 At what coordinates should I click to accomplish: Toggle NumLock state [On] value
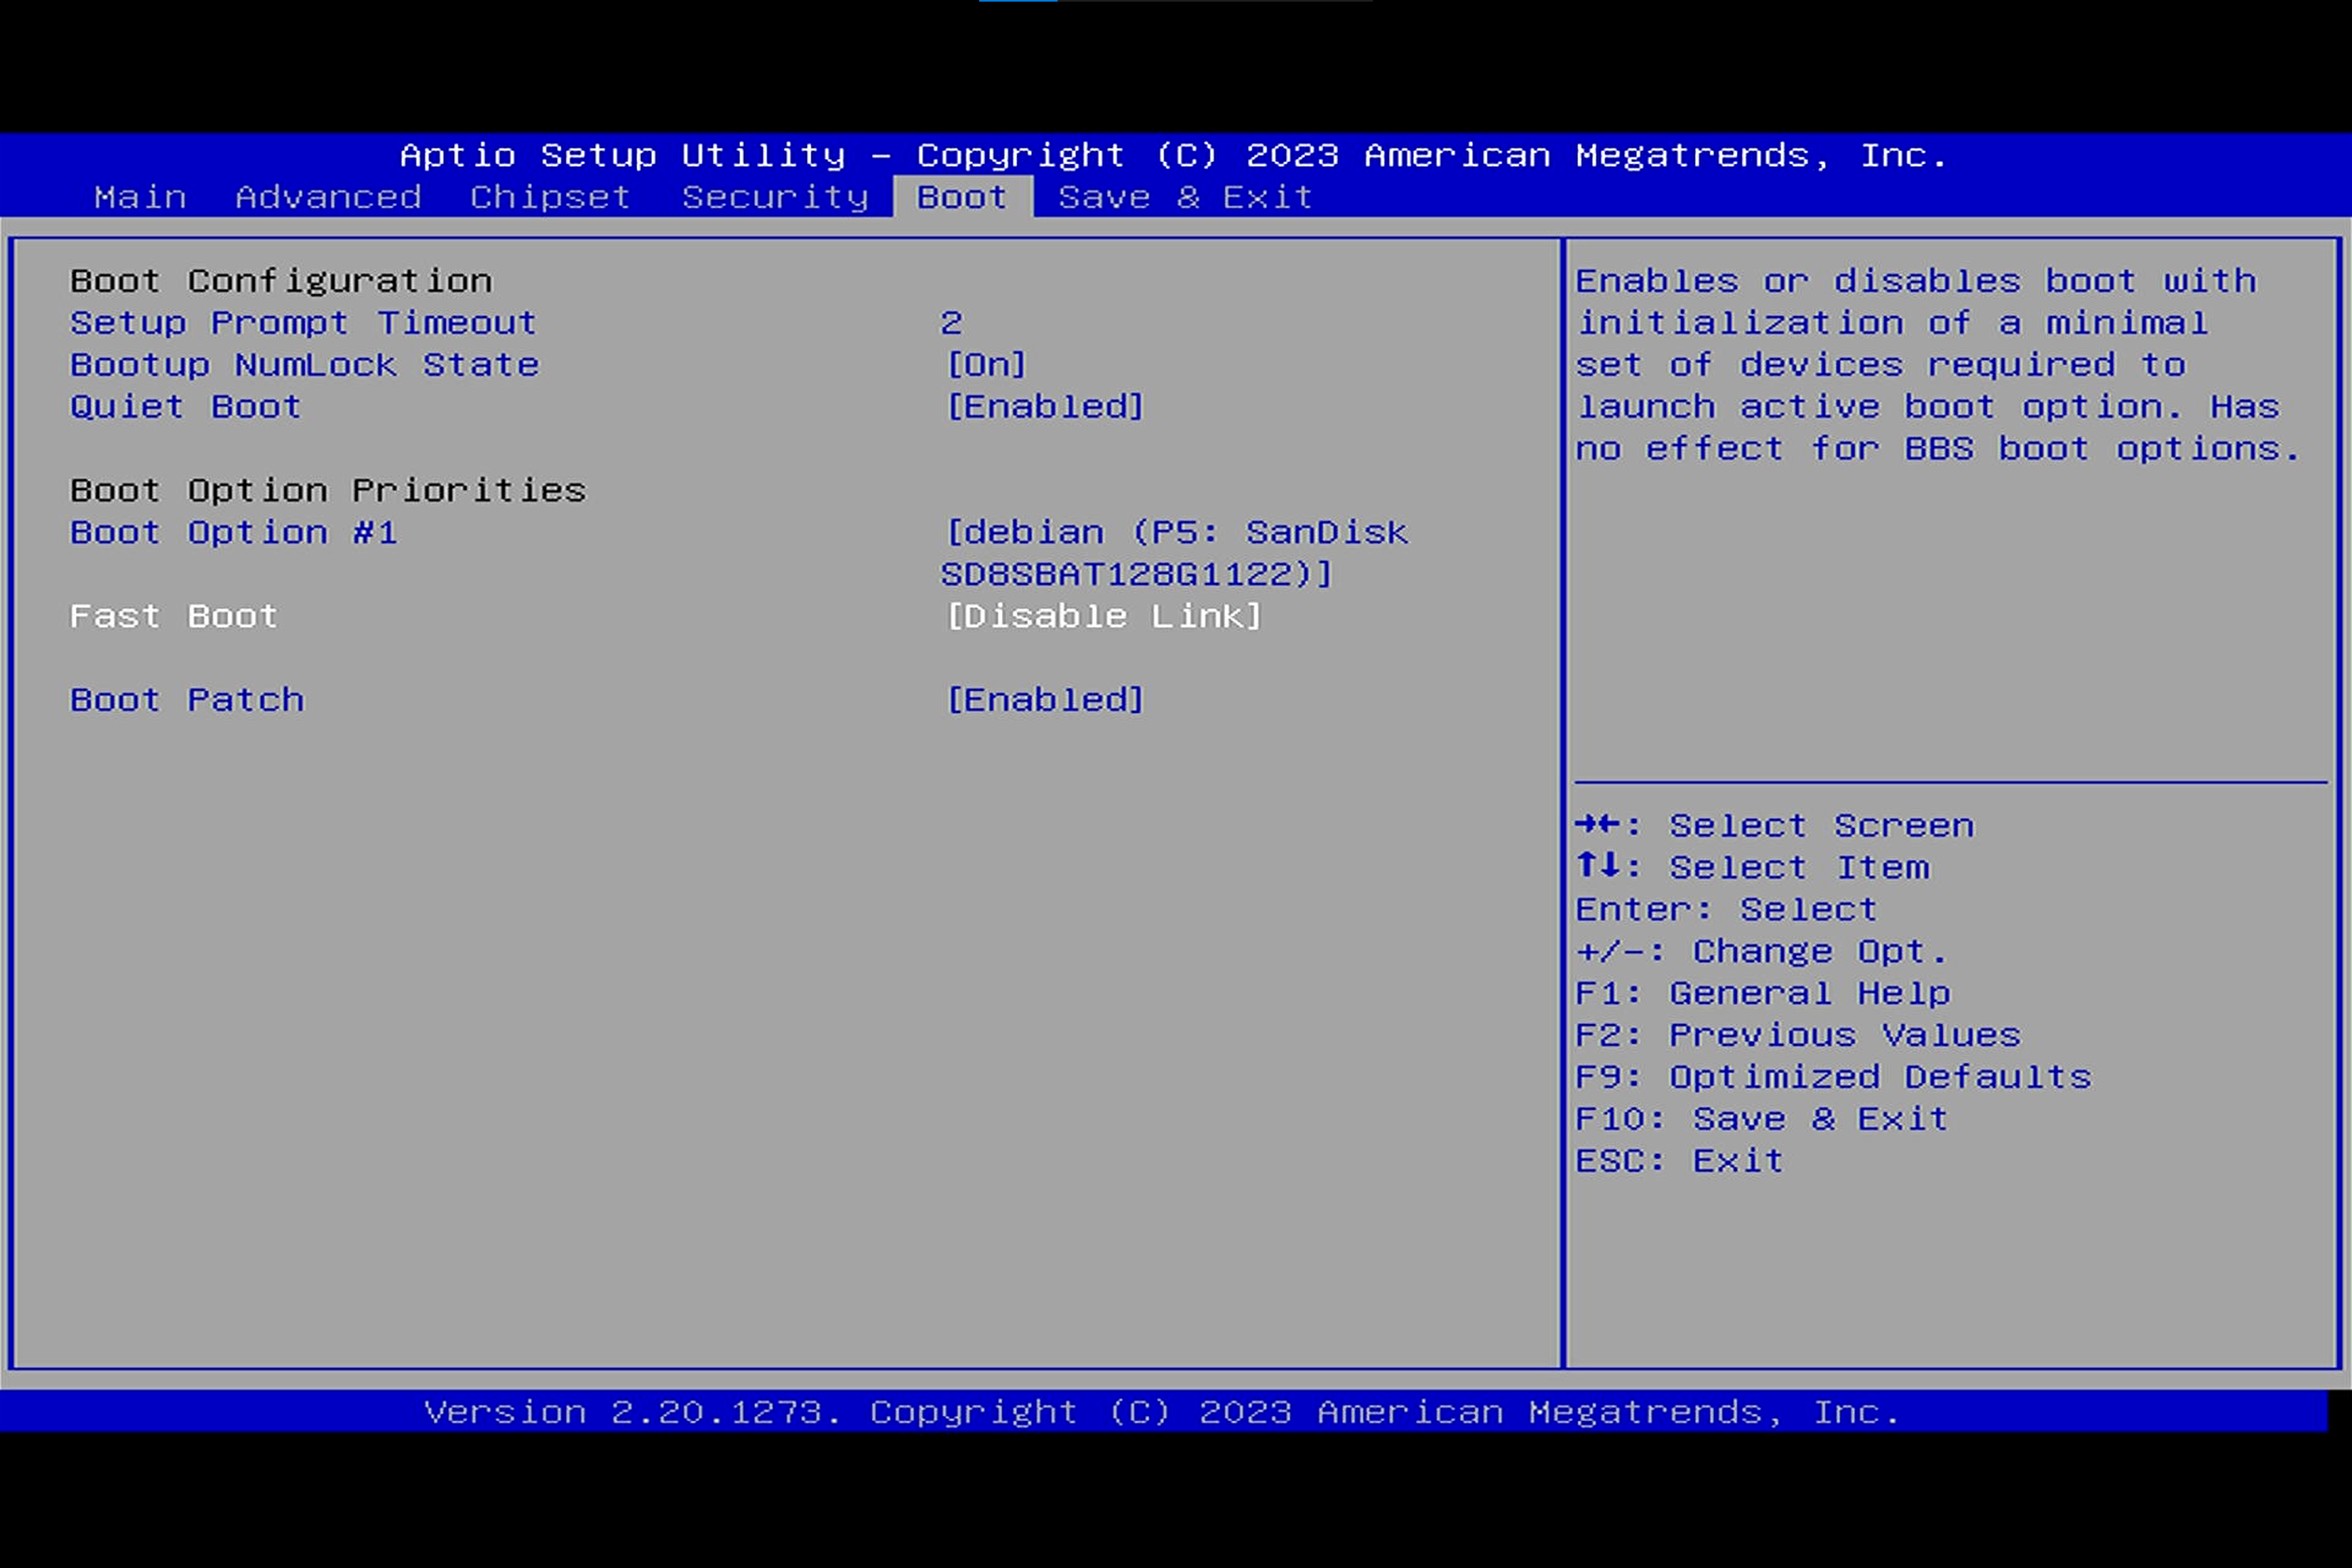(986, 365)
